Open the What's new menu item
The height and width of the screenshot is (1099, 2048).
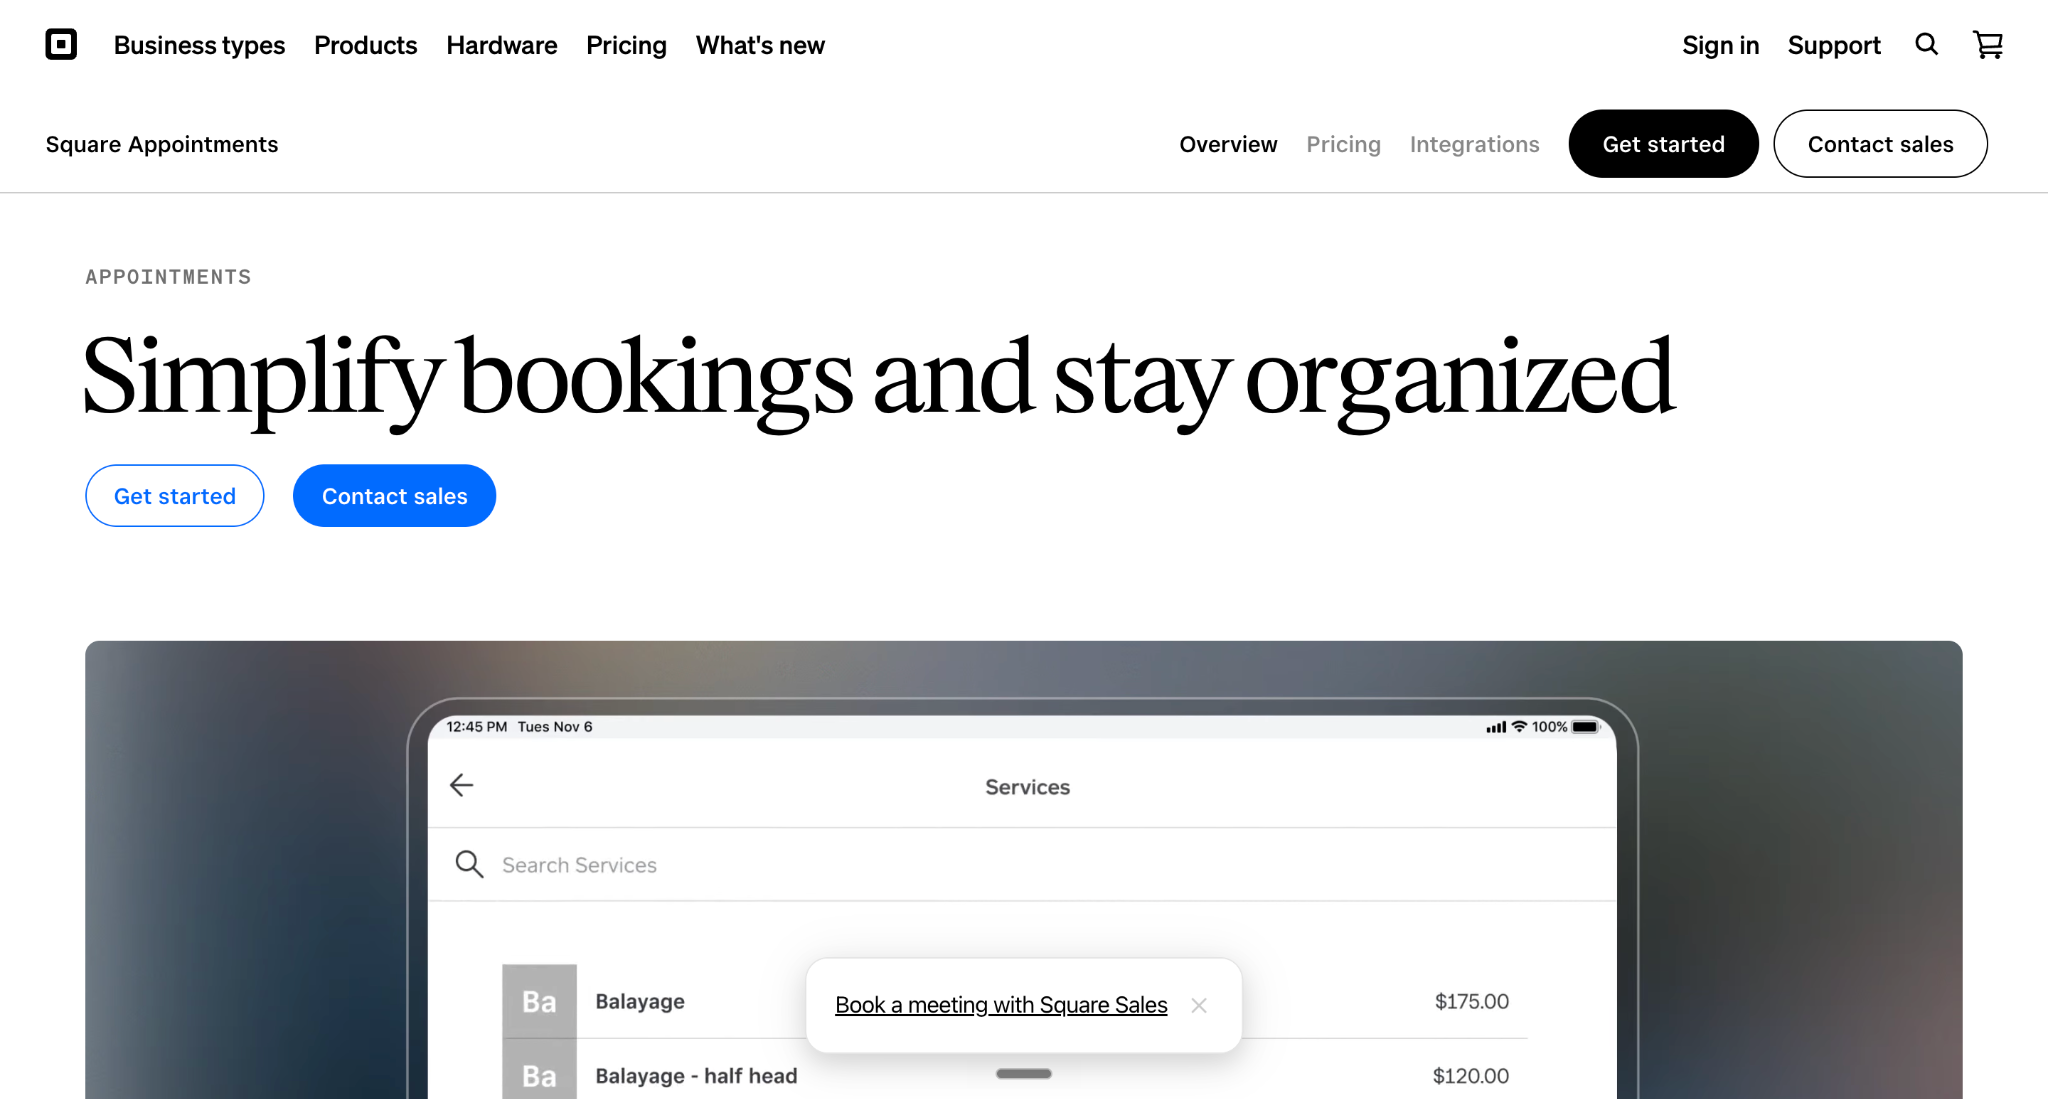760,45
